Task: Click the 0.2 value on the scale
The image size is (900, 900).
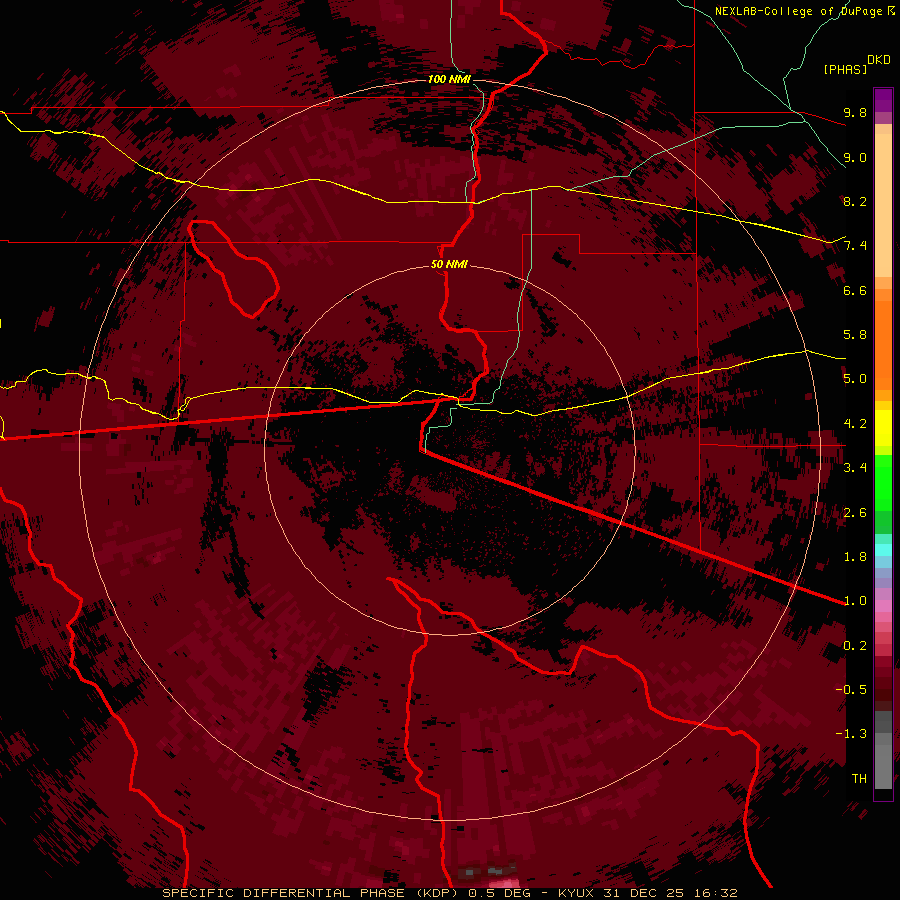Action: point(855,646)
